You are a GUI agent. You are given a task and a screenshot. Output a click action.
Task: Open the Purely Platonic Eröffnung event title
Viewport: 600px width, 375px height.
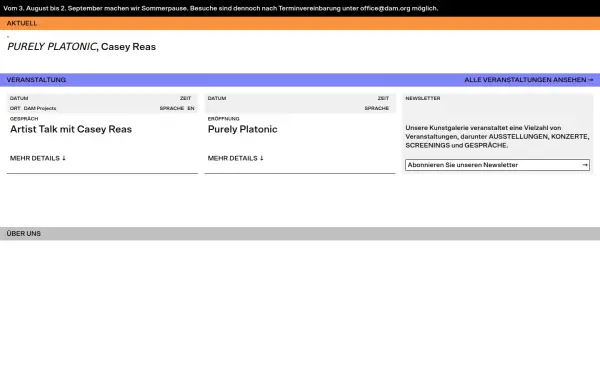tap(243, 129)
